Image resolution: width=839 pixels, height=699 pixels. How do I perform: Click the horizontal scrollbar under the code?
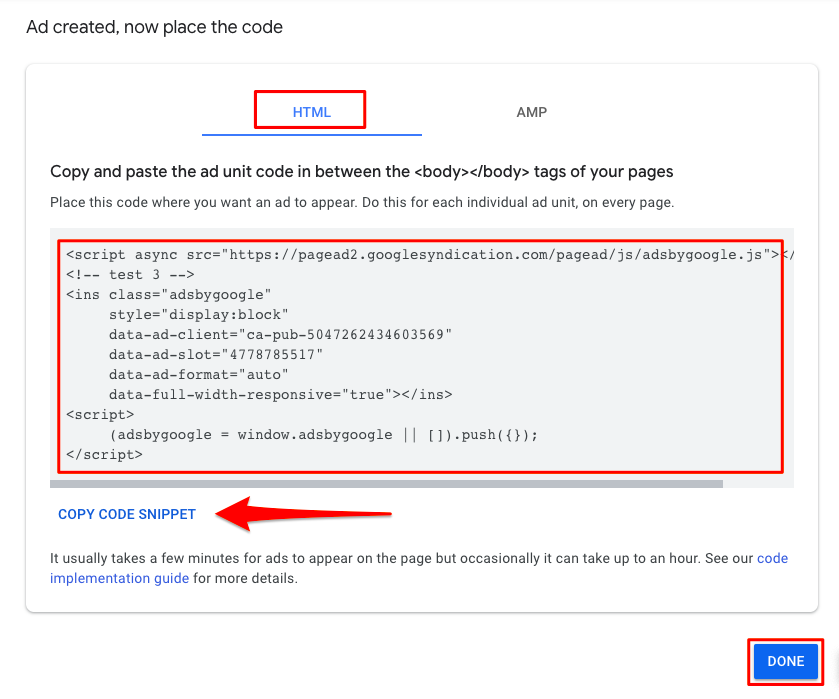click(386, 484)
